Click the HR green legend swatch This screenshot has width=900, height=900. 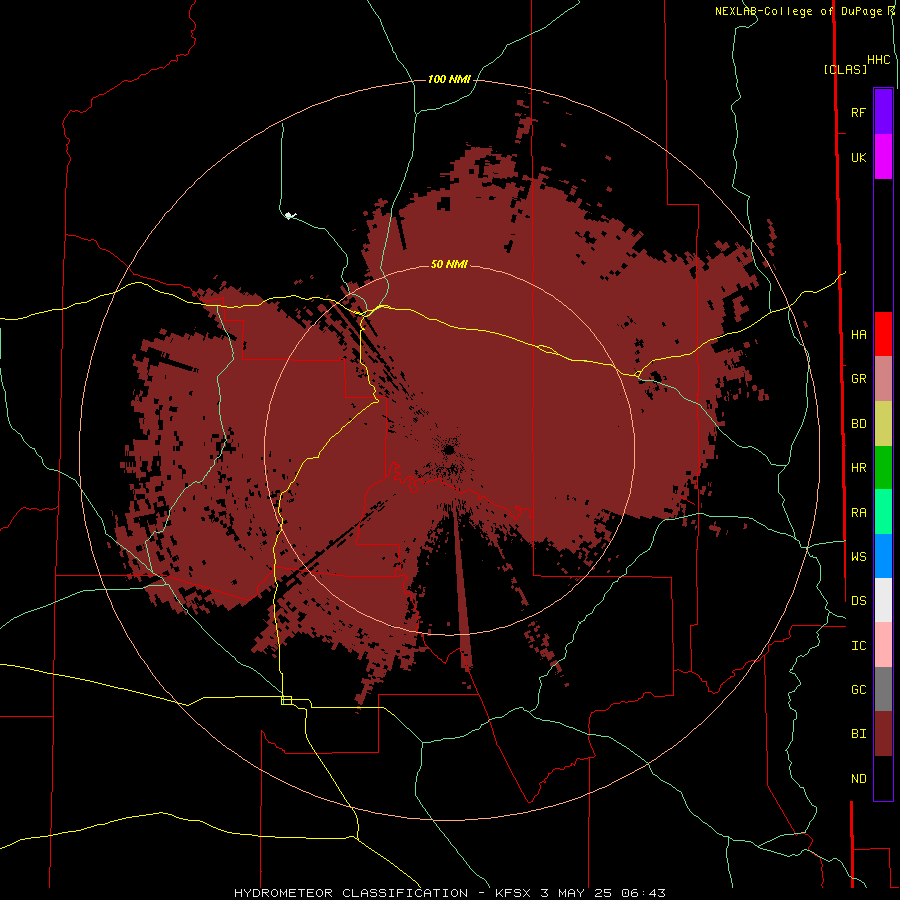[x=883, y=468]
